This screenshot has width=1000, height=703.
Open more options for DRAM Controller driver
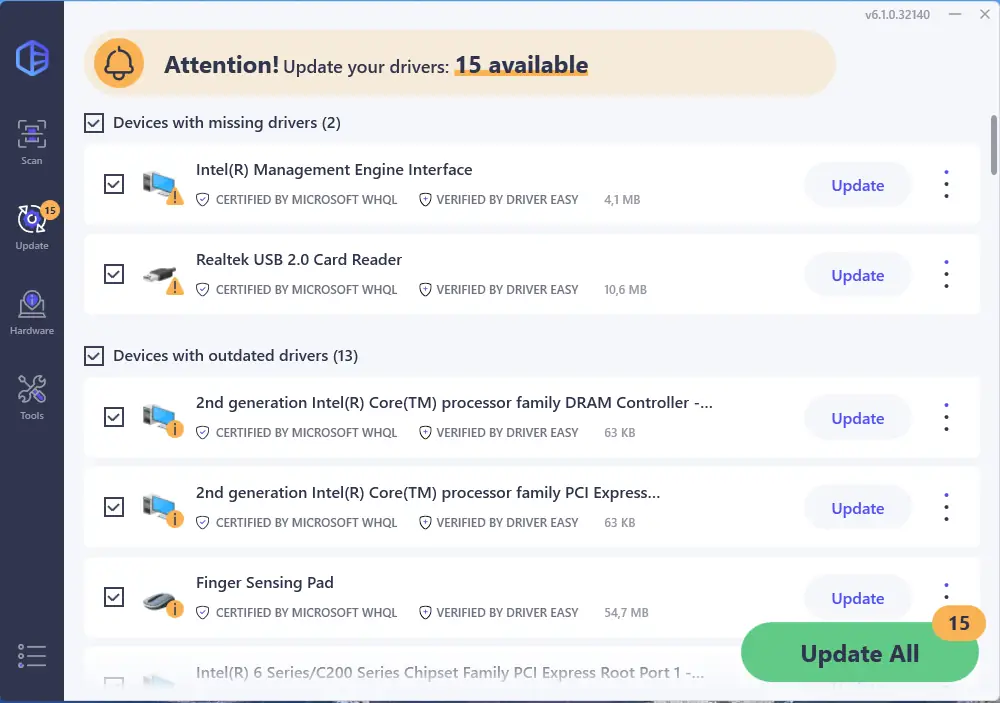pos(946,417)
